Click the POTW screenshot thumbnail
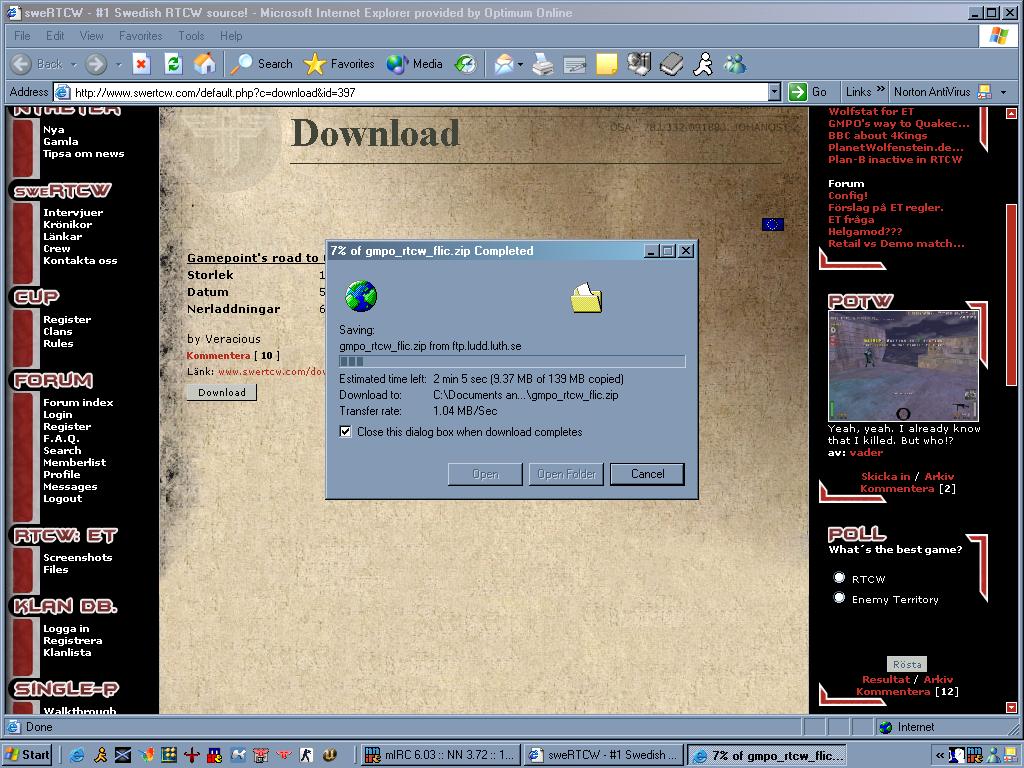Image resolution: width=1024 pixels, height=768 pixels. point(904,366)
